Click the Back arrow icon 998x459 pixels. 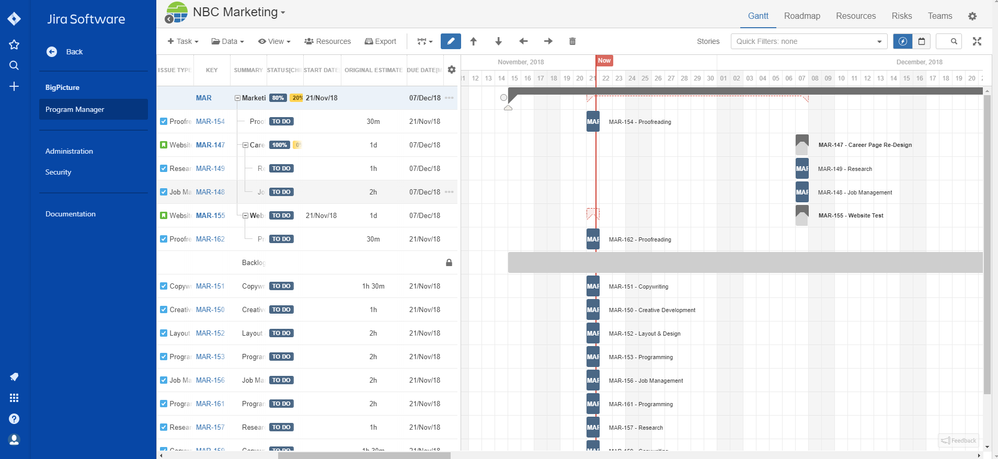coord(52,52)
